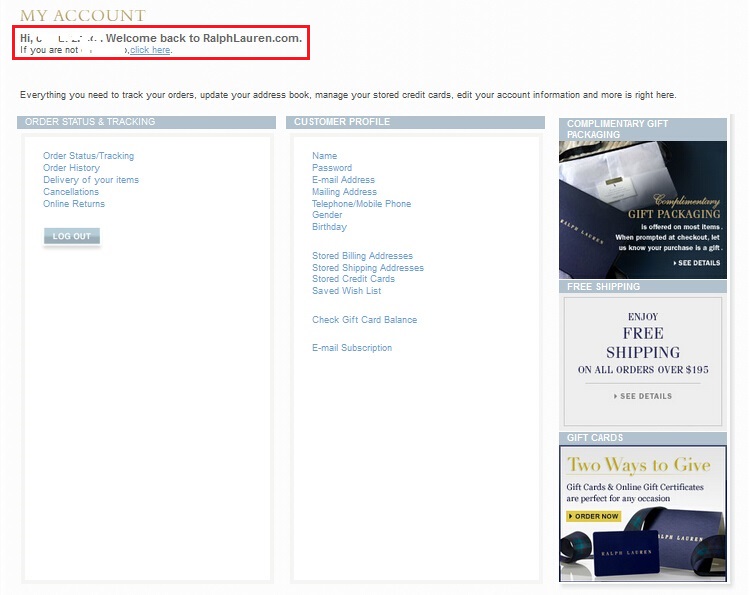Manage Stored Credit Cards

coord(353,279)
